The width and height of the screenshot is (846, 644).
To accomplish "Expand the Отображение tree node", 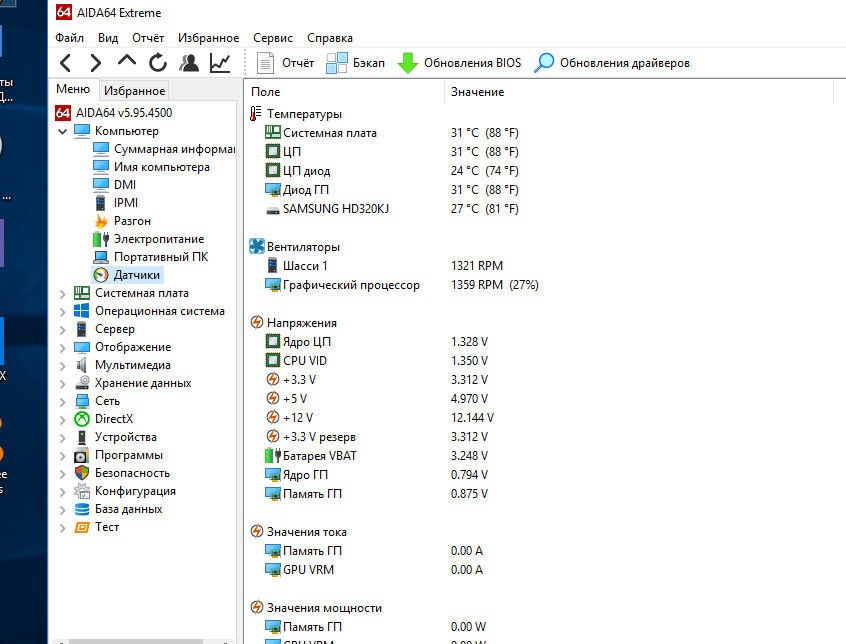I will [63, 347].
